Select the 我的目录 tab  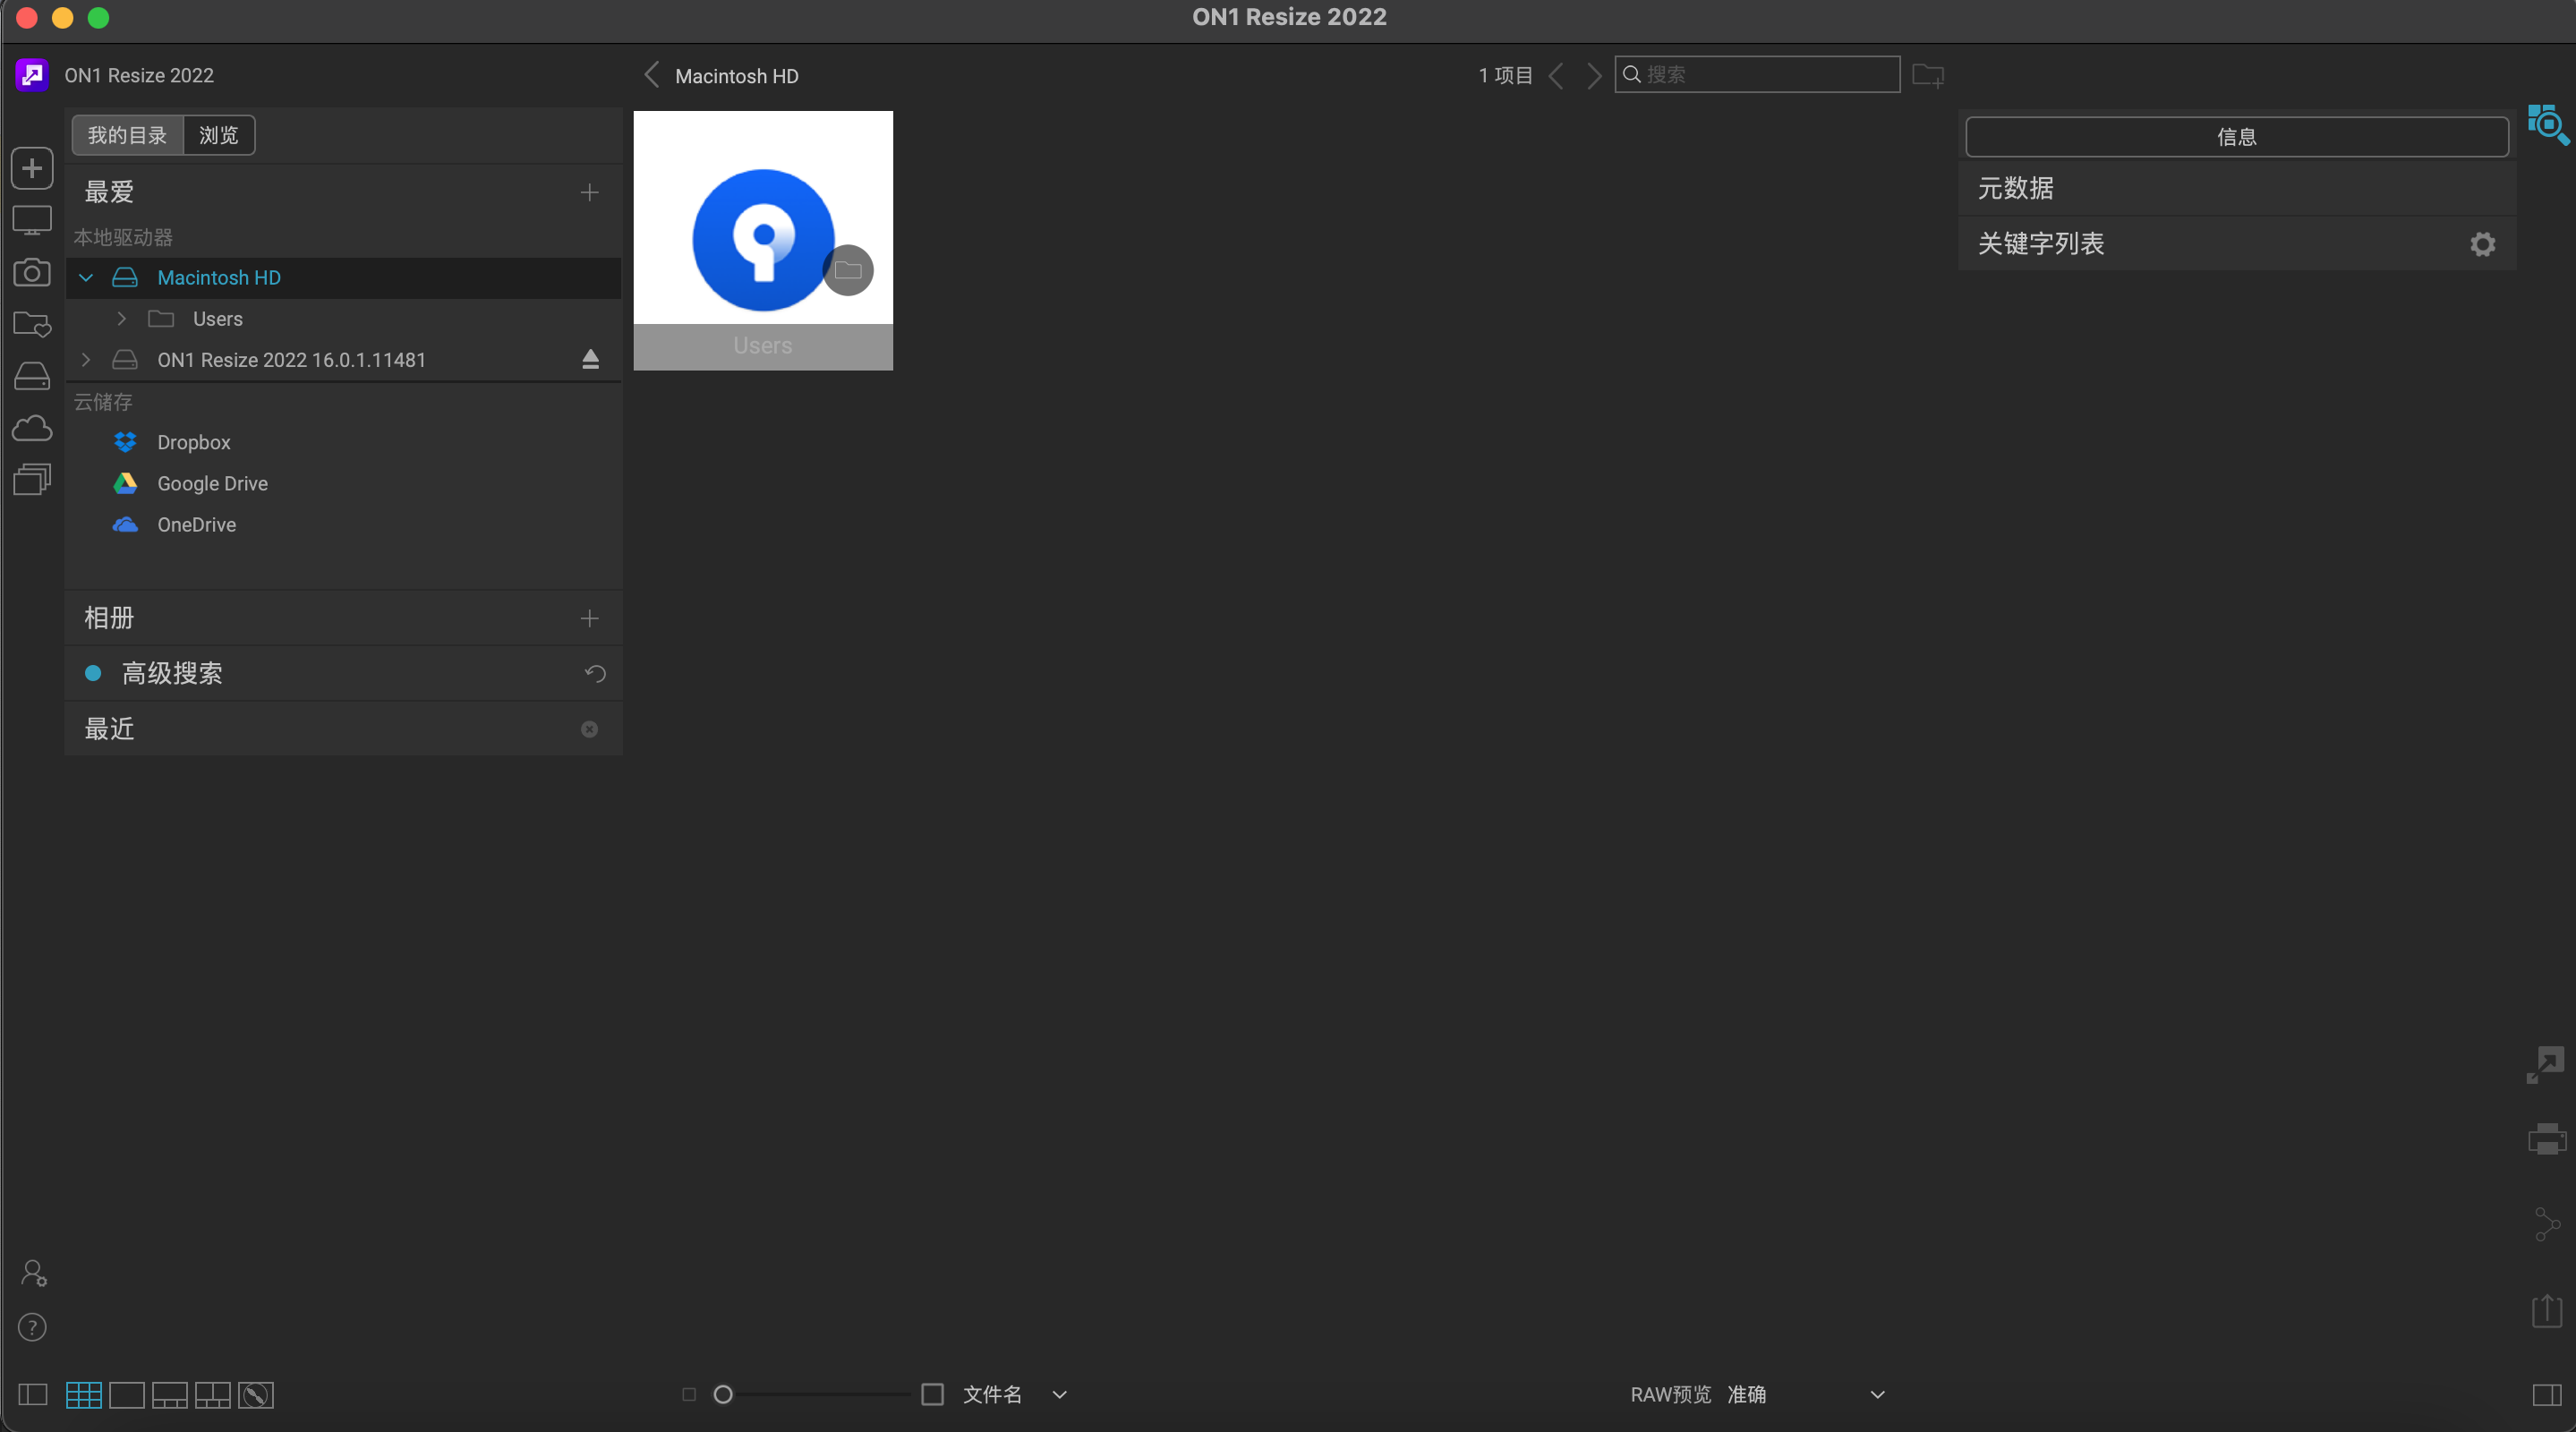pos(127,135)
